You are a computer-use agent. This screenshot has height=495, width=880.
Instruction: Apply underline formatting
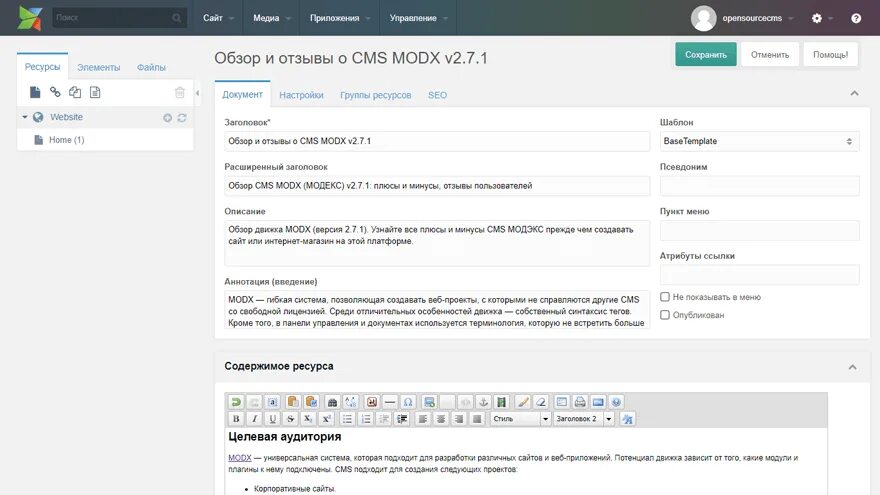pos(272,419)
